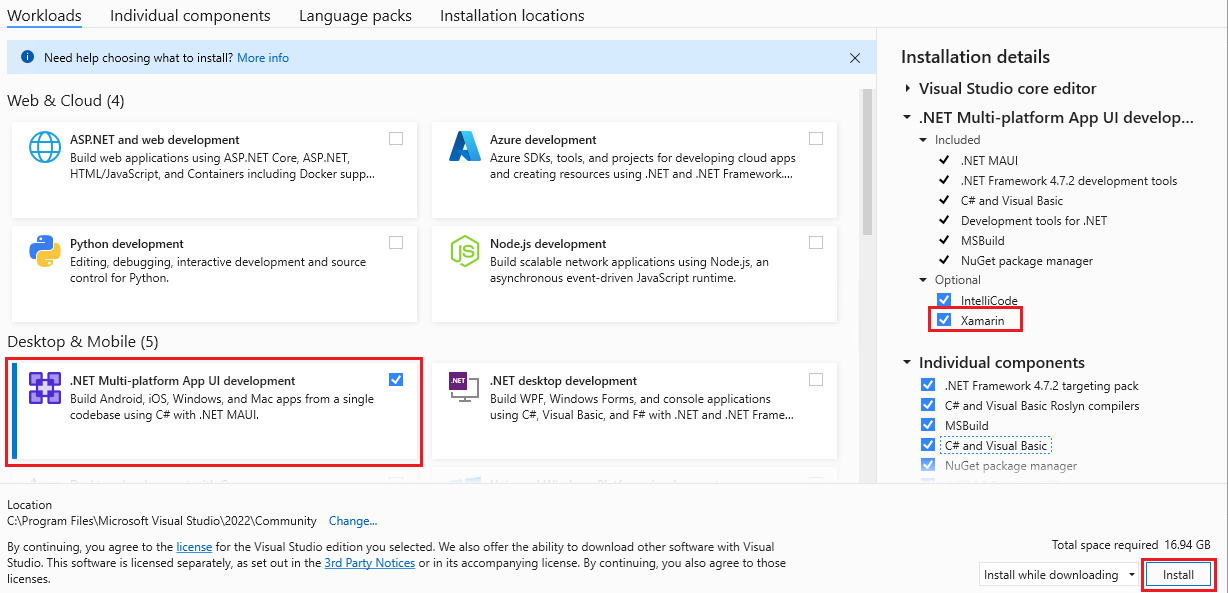Click the Install button

coord(1179,574)
